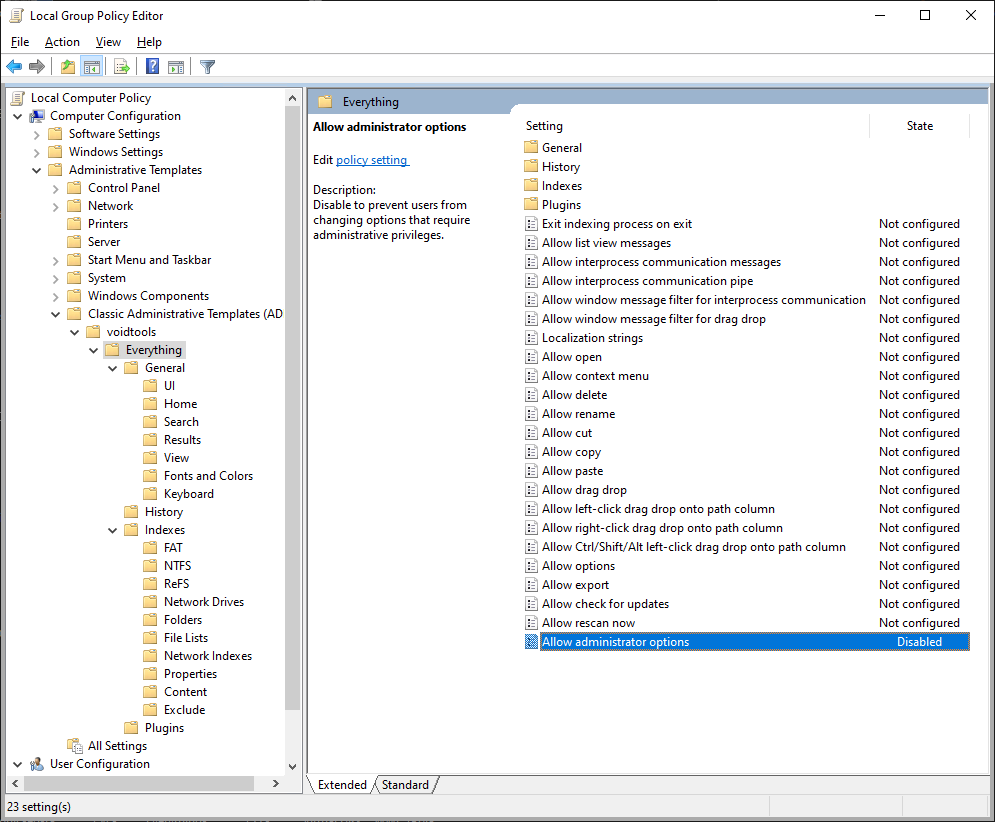Expand the Software Settings node

[x=36, y=135]
